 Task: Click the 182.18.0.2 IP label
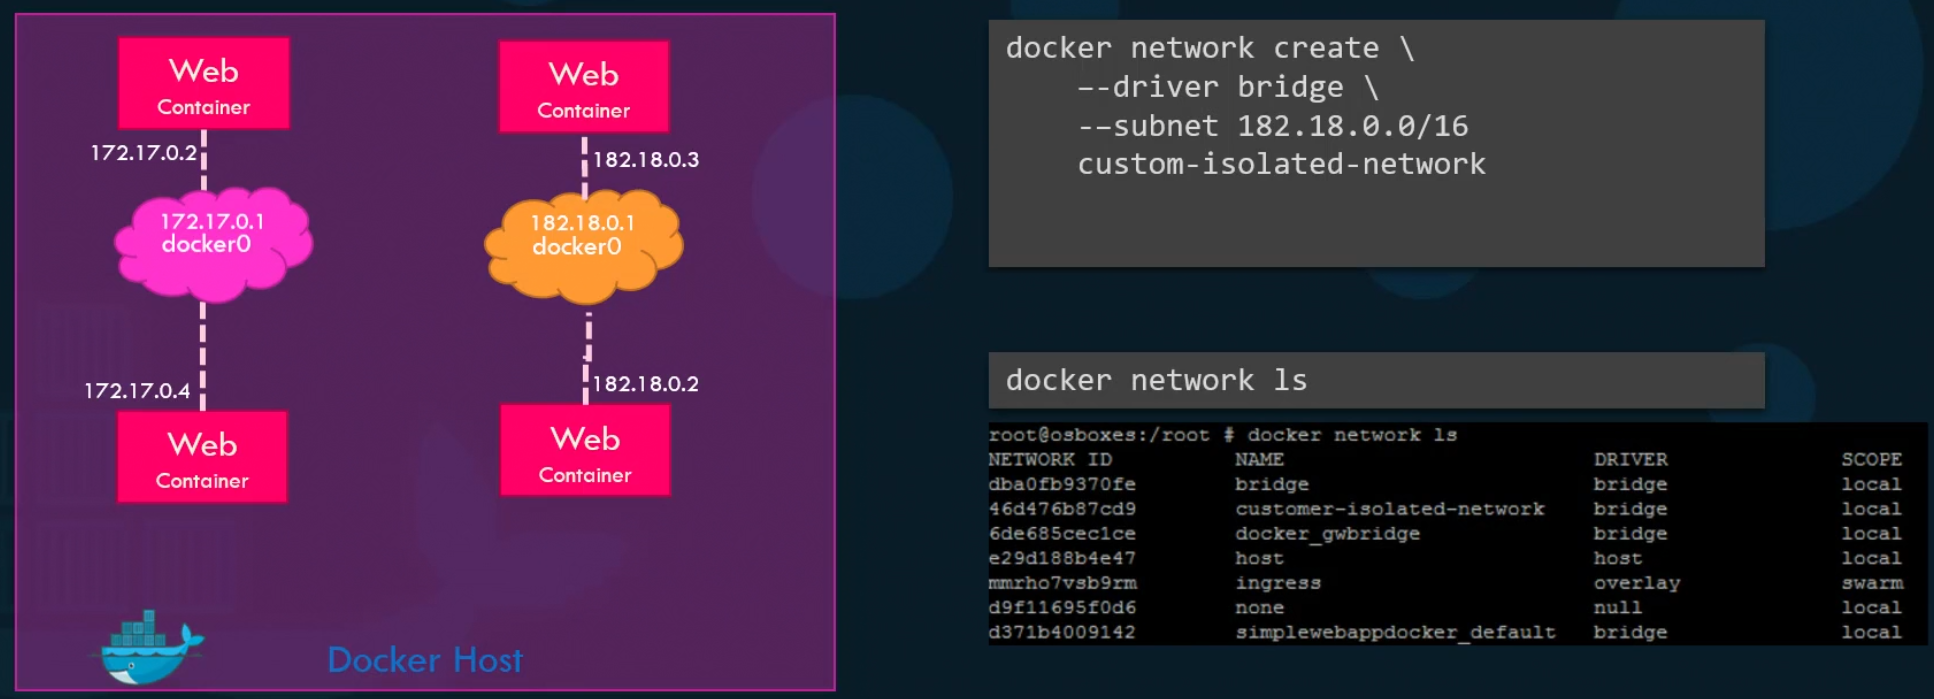coord(646,384)
